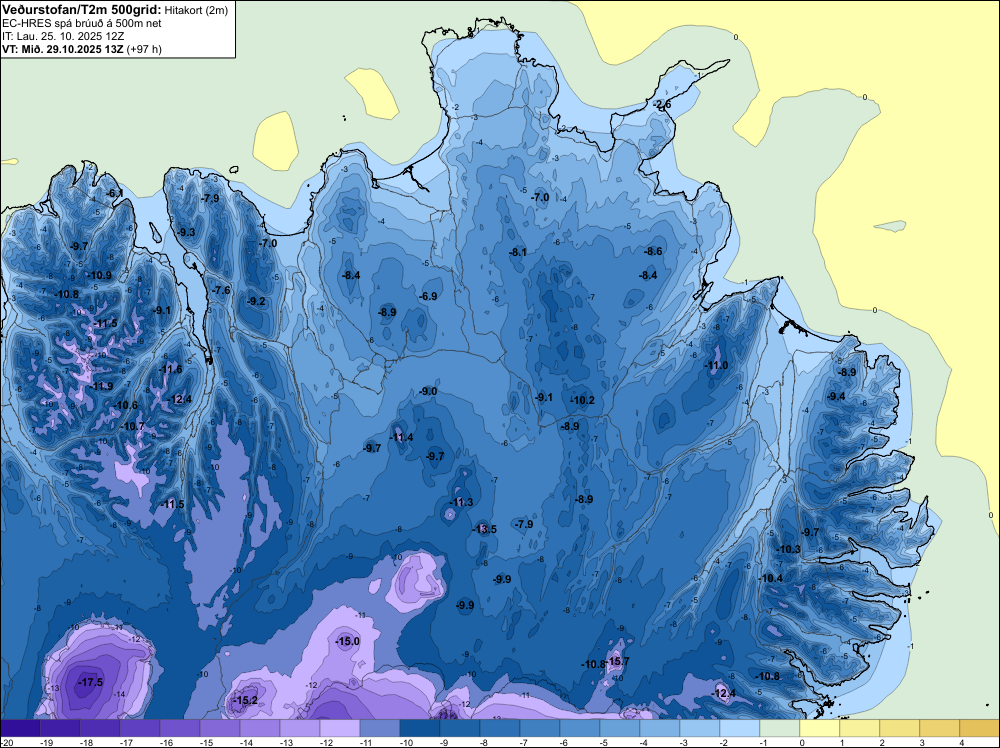Viewport: 1000px width, 748px height.
Task: Click the -10.6 temperature label
Action: (125, 406)
